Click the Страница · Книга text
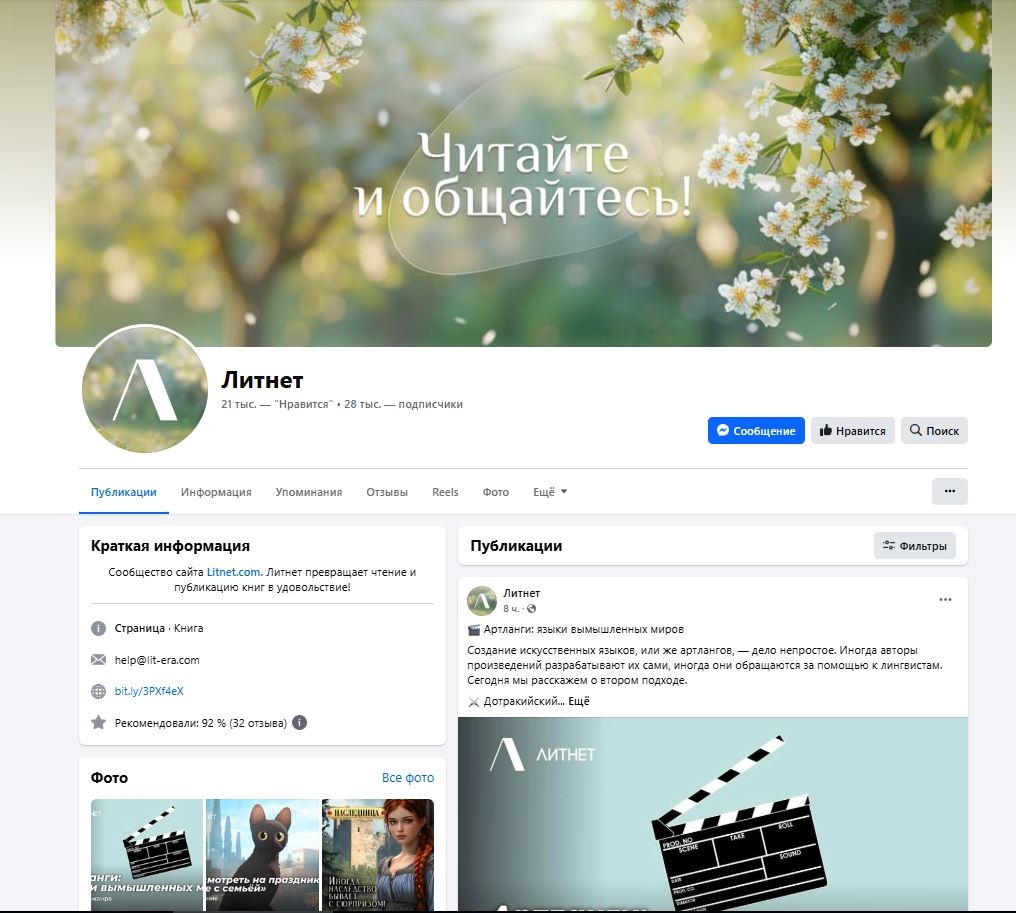1016x913 pixels. 159,628
